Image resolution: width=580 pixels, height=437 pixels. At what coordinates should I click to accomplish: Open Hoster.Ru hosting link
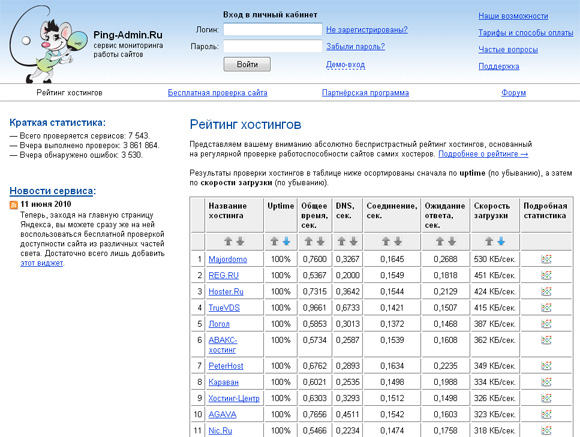click(x=226, y=292)
